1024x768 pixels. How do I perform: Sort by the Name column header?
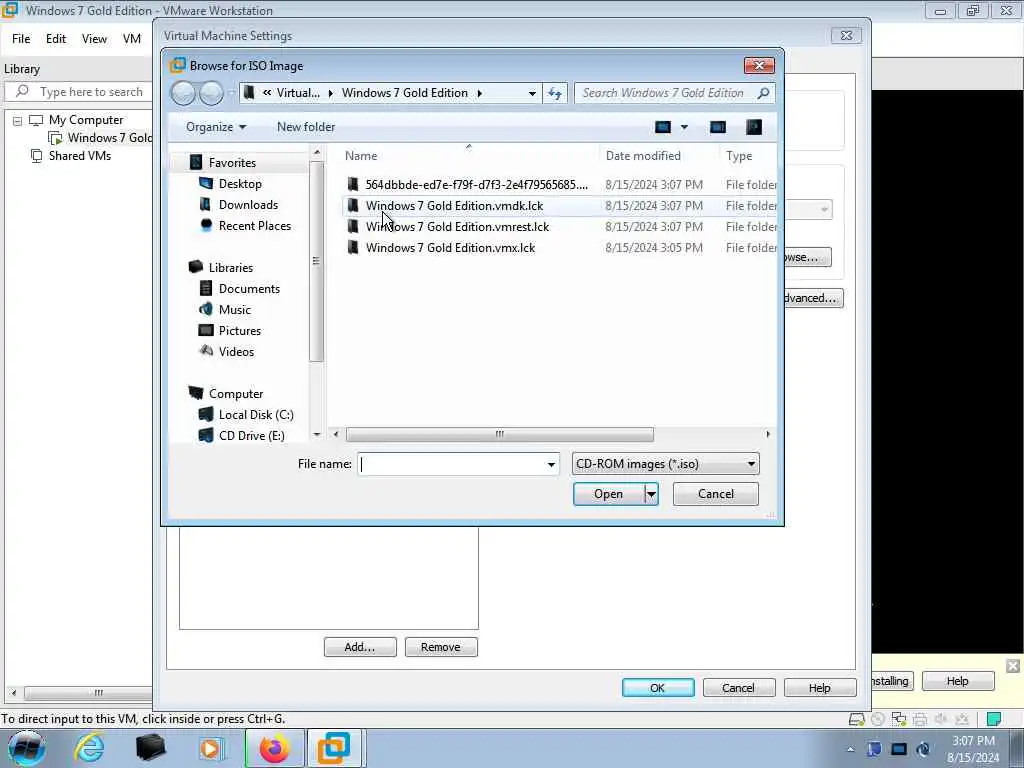(360, 155)
